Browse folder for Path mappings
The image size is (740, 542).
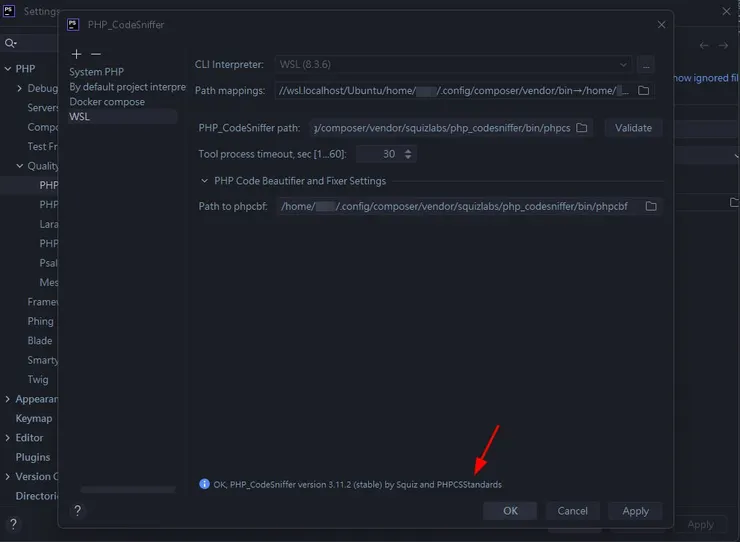click(644, 91)
